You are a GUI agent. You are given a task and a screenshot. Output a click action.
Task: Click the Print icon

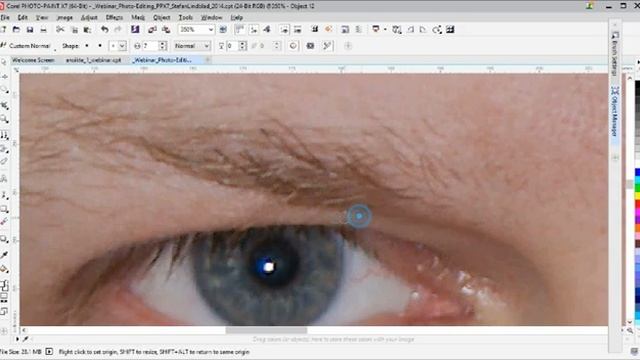[x=43, y=29]
